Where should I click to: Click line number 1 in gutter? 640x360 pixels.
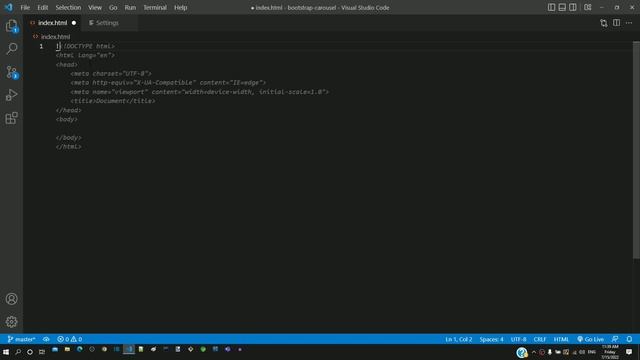tap(41, 46)
